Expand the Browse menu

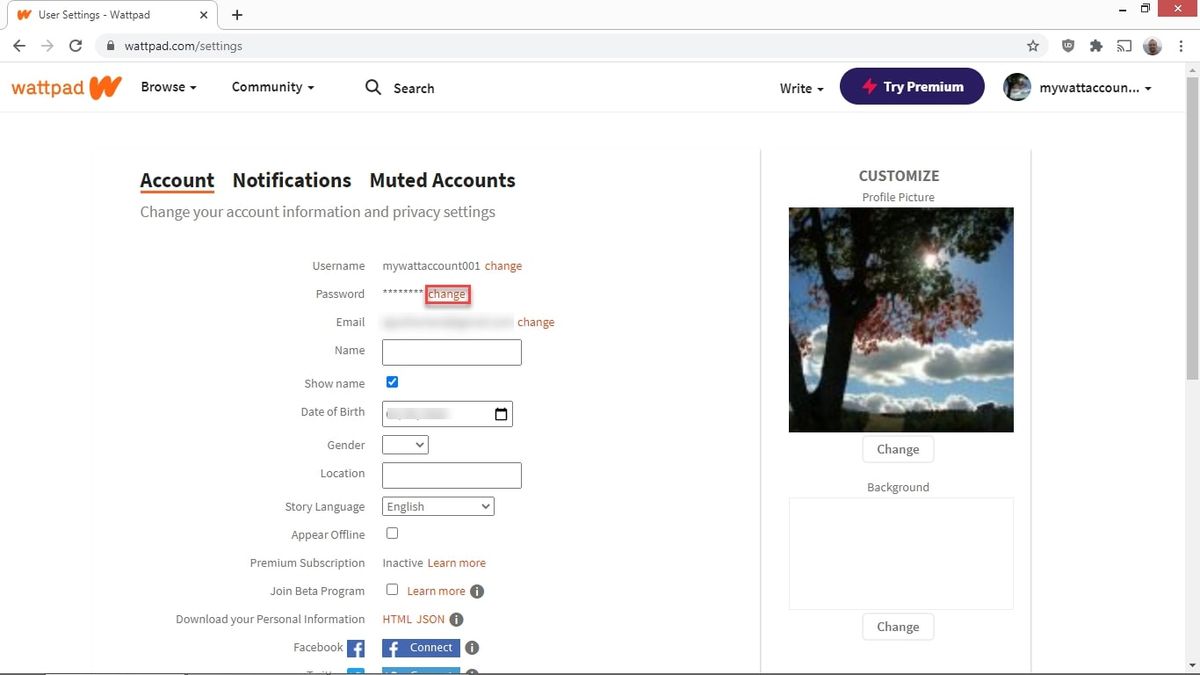pyautogui.click(x=167, y=87)
